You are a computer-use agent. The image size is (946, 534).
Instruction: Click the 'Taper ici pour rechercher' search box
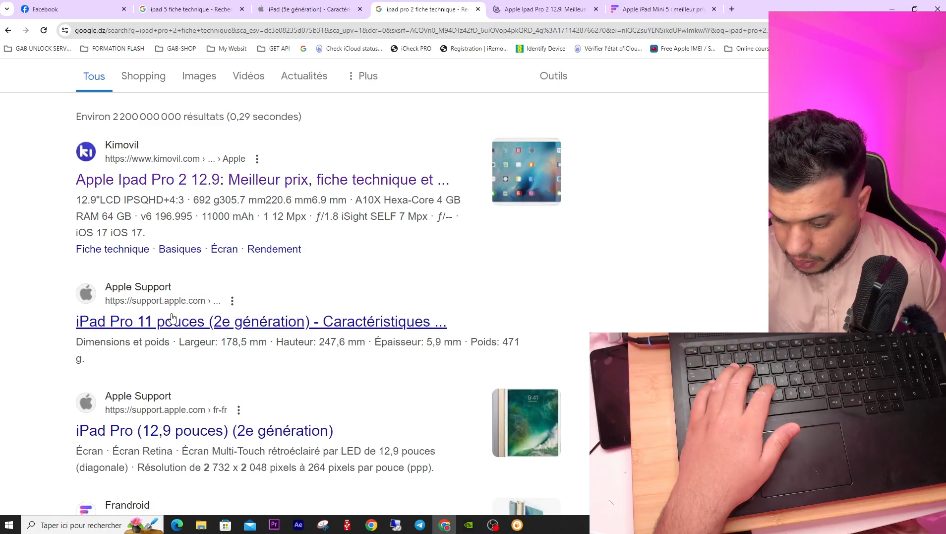93,525
